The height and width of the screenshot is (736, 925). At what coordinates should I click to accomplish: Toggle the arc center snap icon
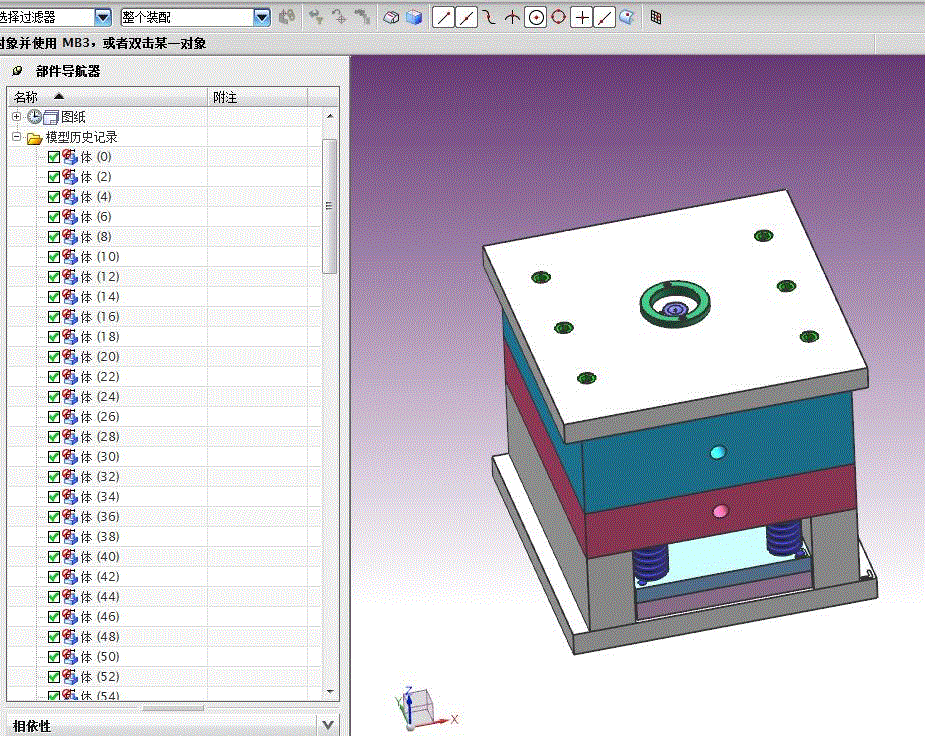(536, 18)
